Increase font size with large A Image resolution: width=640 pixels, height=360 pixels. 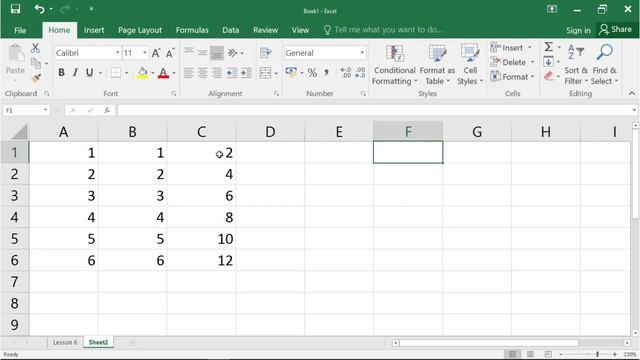[156, 53]
